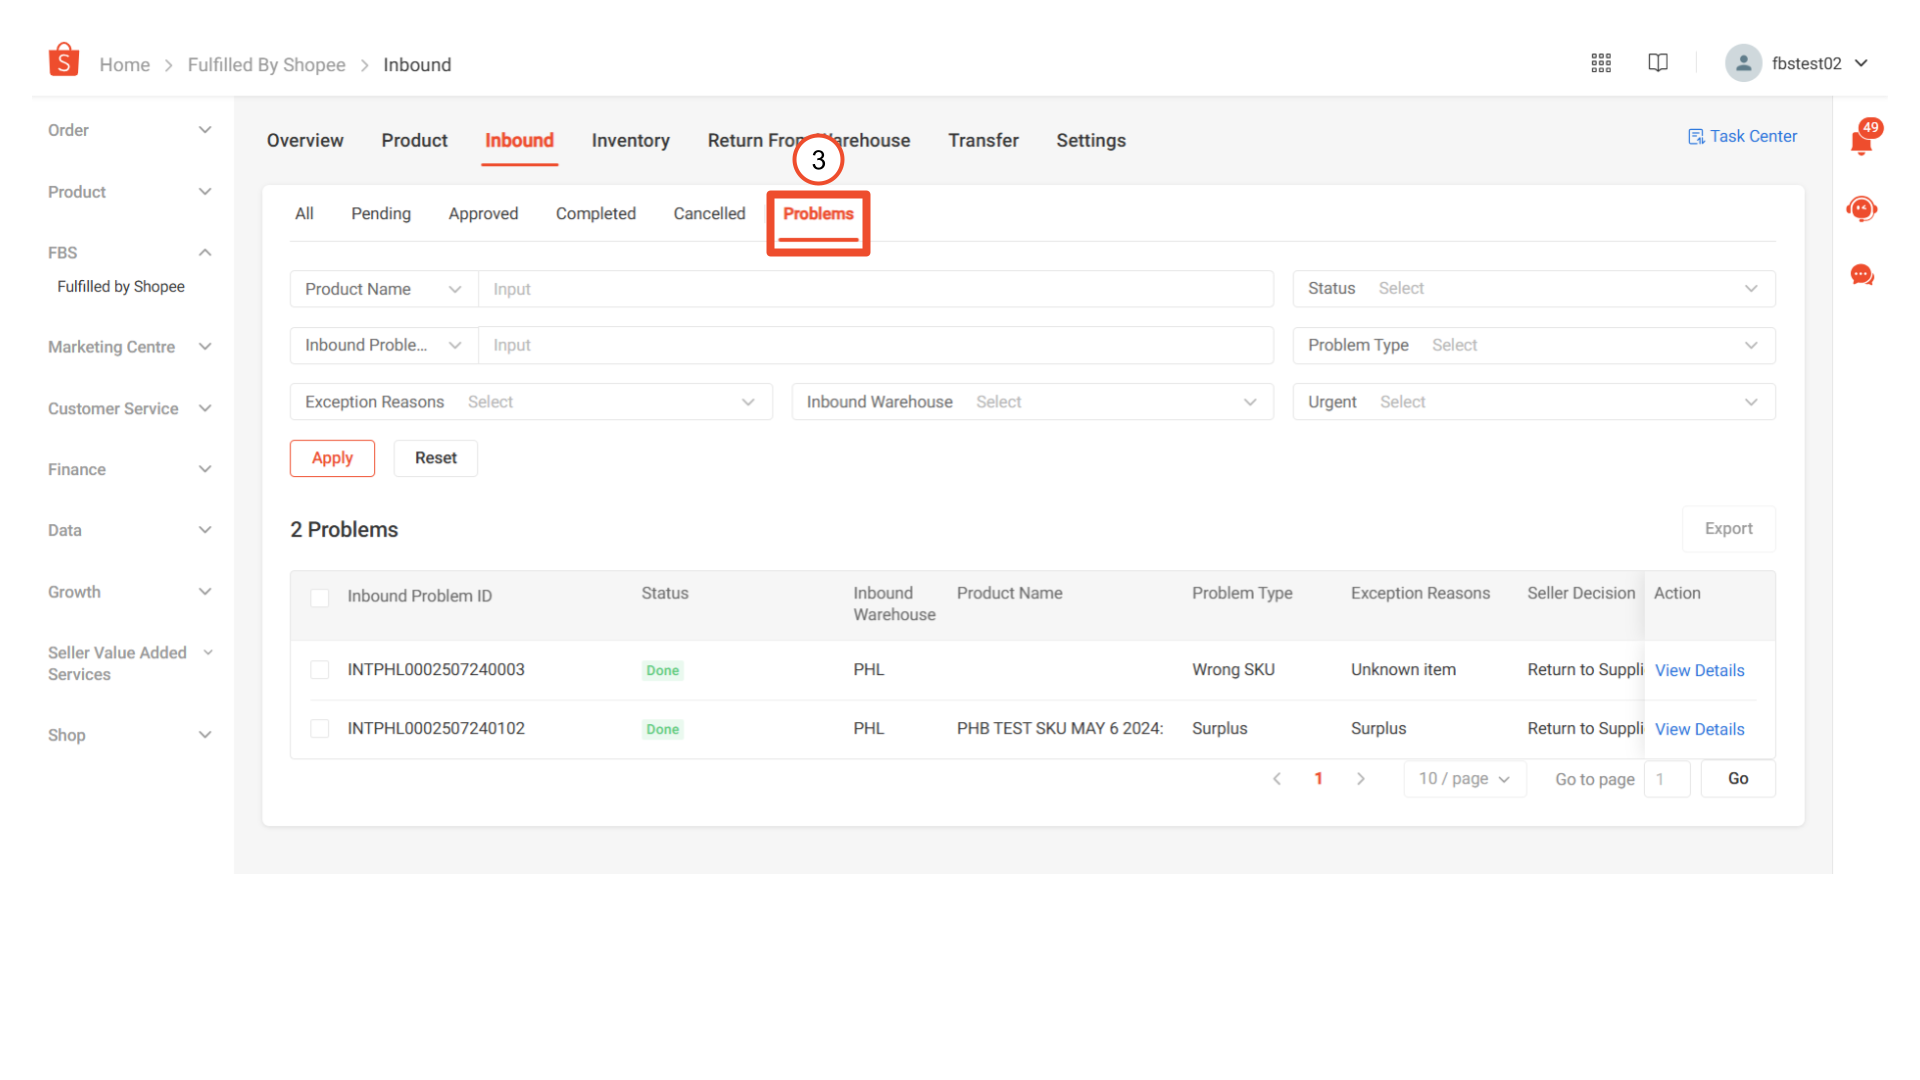
Task: Open the Problem Type dropdown
Action: click(x=1534, y=345)
